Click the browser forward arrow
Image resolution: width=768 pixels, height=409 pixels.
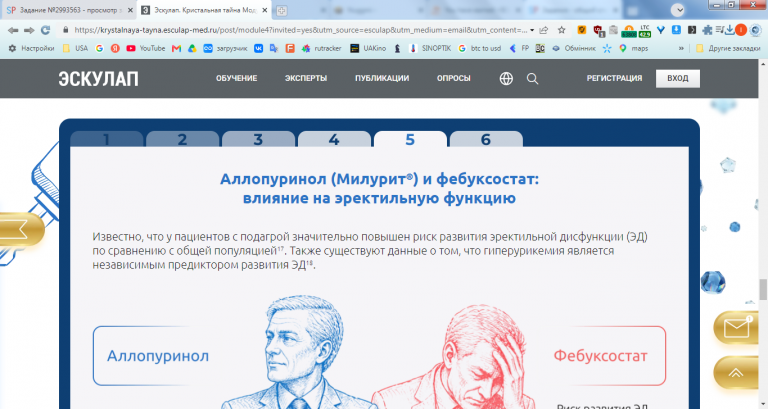(x=29, y=30)
